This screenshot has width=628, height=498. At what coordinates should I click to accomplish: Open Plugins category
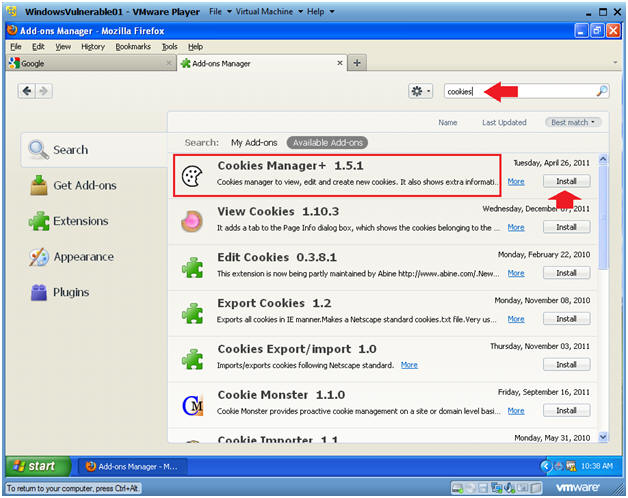click(60, 292)
